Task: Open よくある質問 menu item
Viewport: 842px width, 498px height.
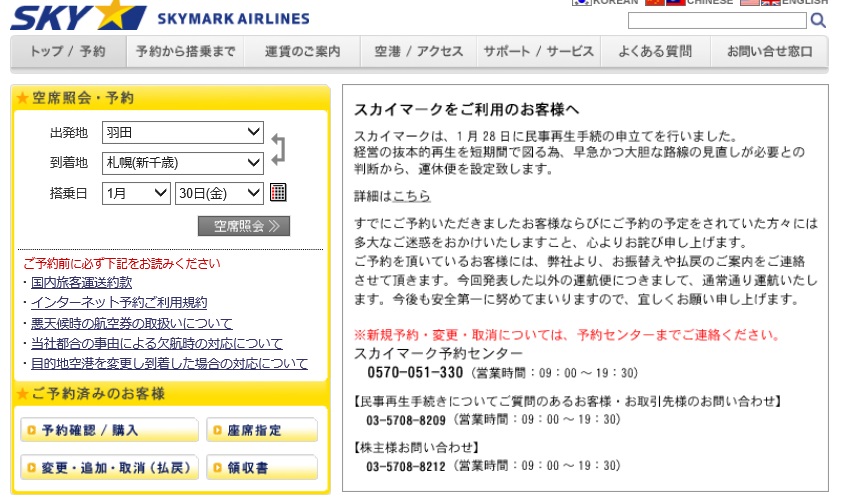Action: coord(654,52)
